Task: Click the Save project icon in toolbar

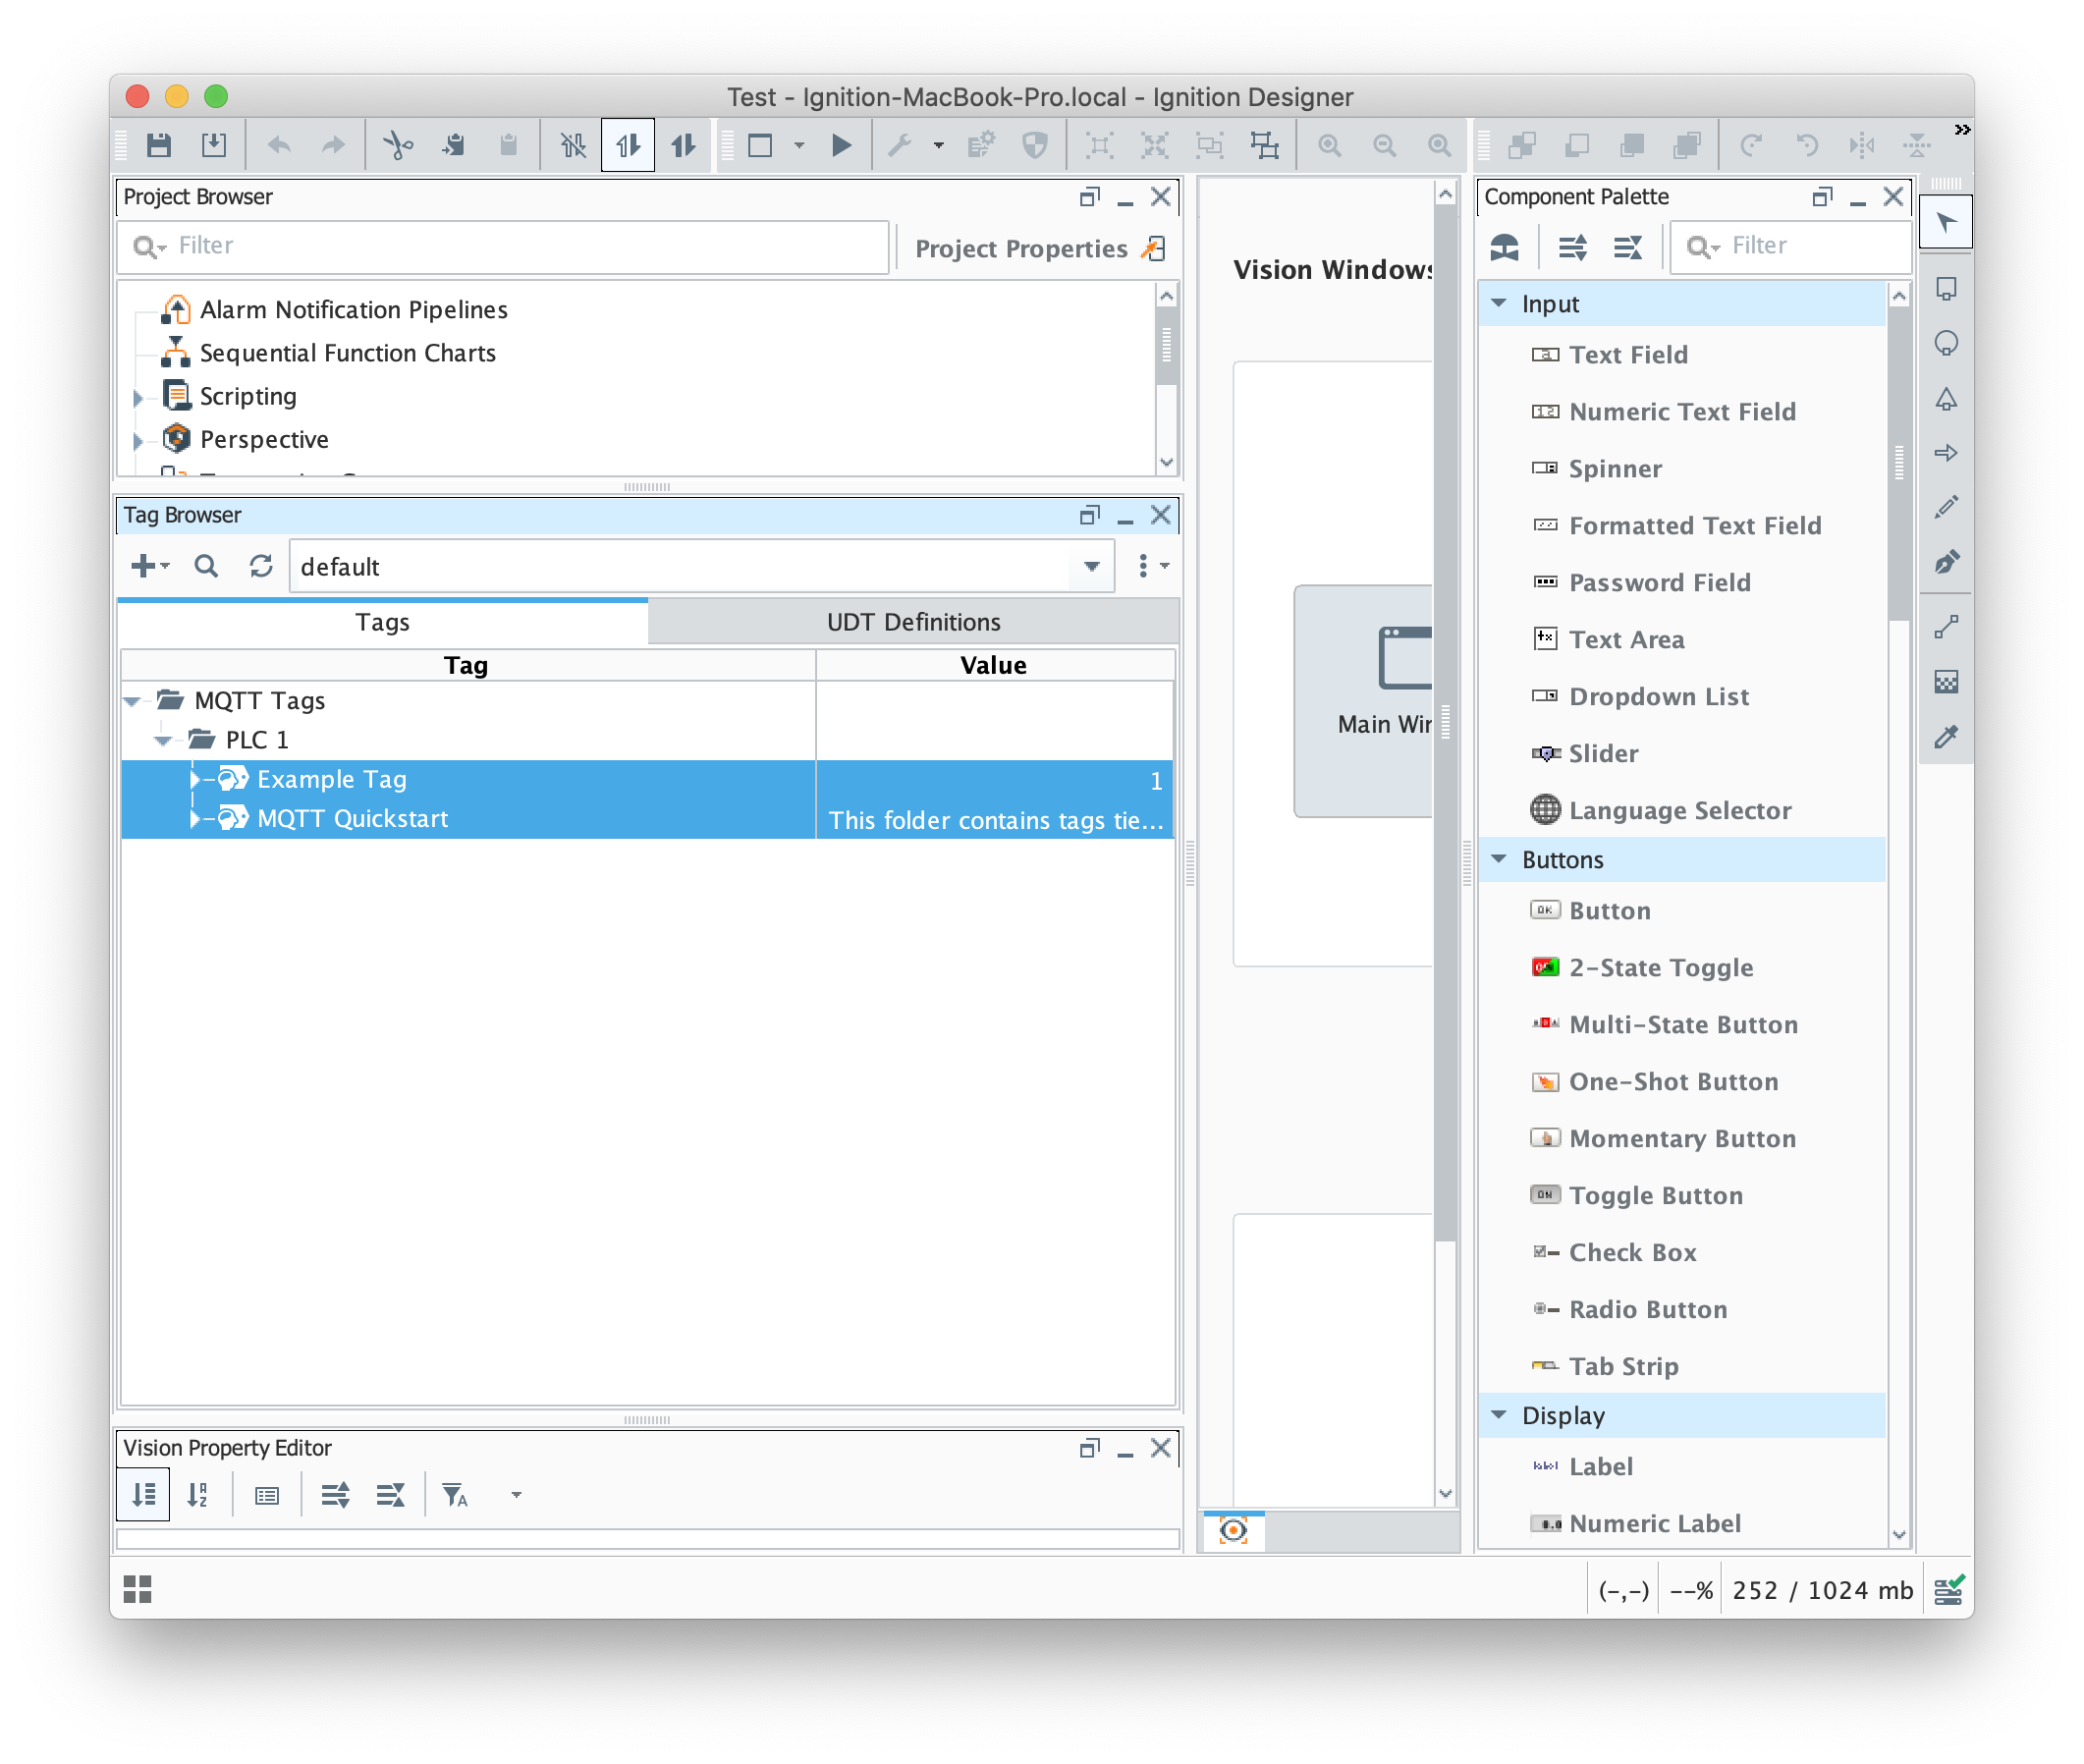Action: tap(159, 146)
